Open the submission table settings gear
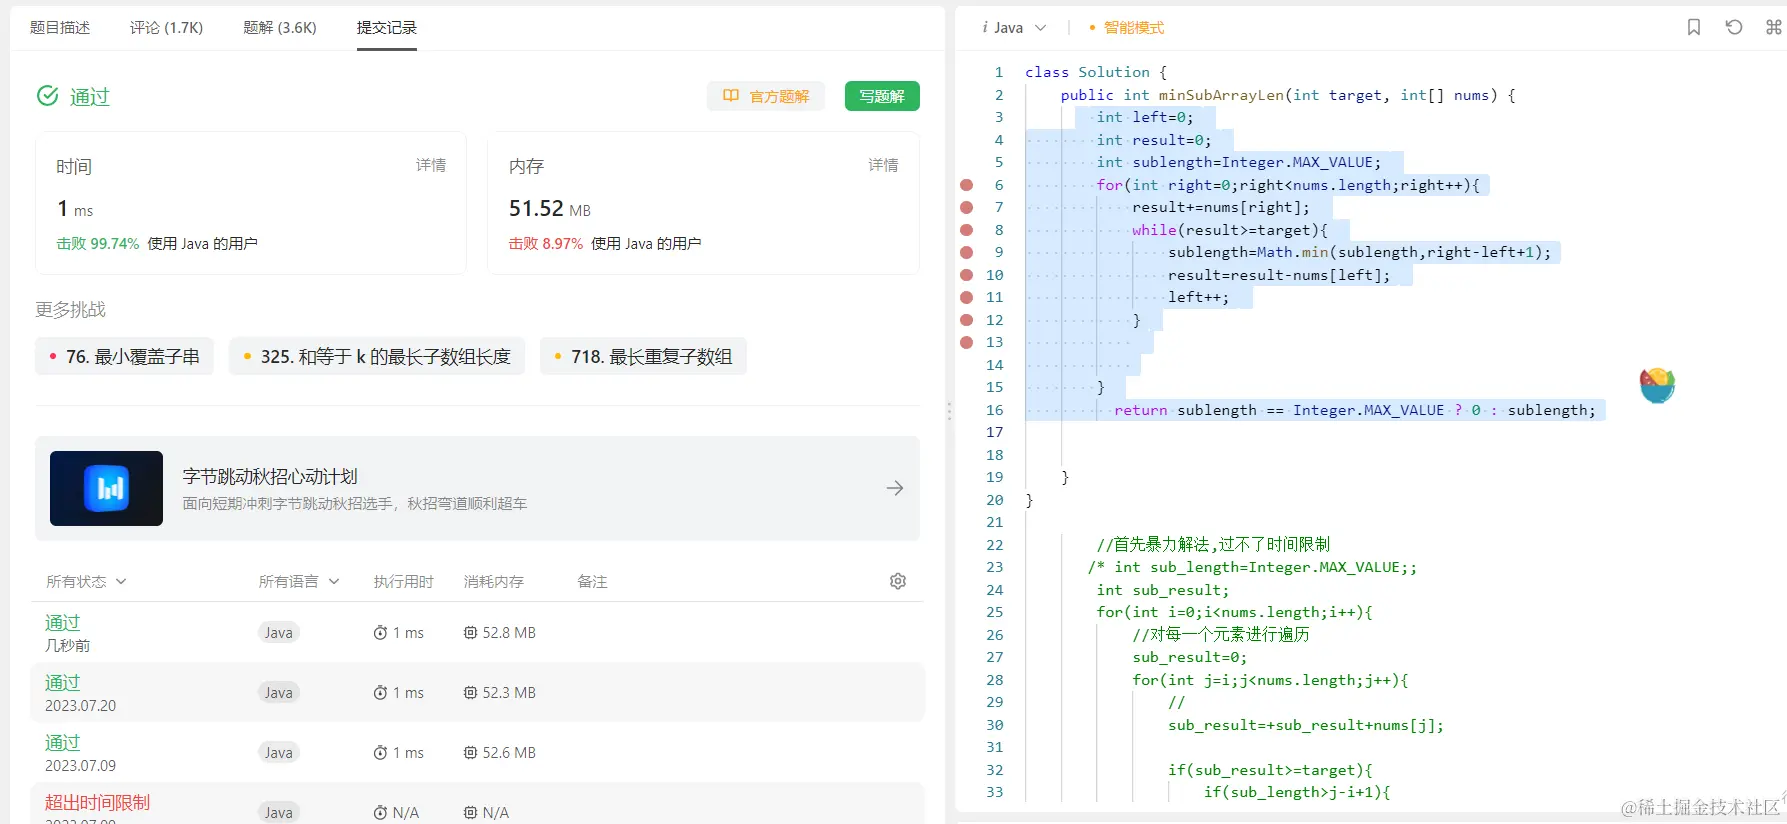 tap(898, 581)
